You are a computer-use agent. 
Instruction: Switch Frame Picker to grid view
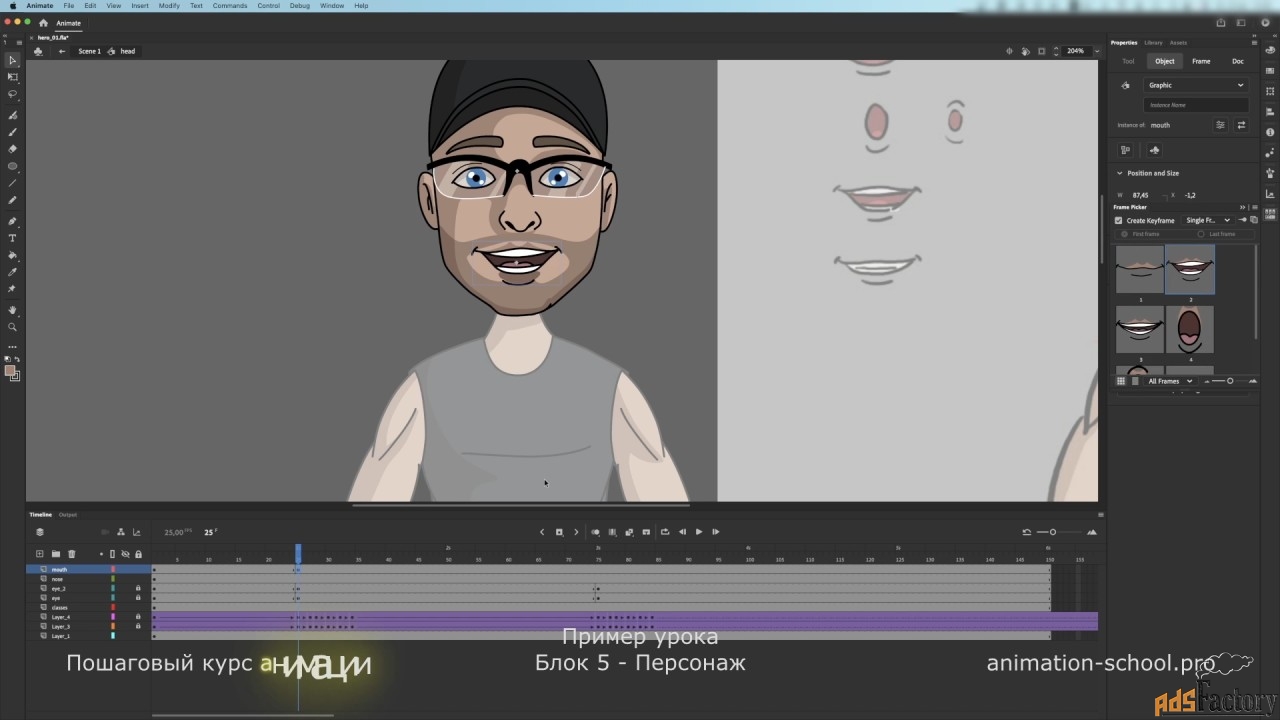tap(1121, 381)
